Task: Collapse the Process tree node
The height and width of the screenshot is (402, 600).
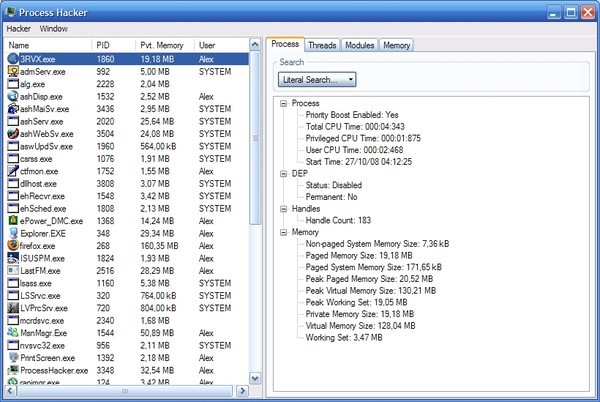Action: coord(284,103)
